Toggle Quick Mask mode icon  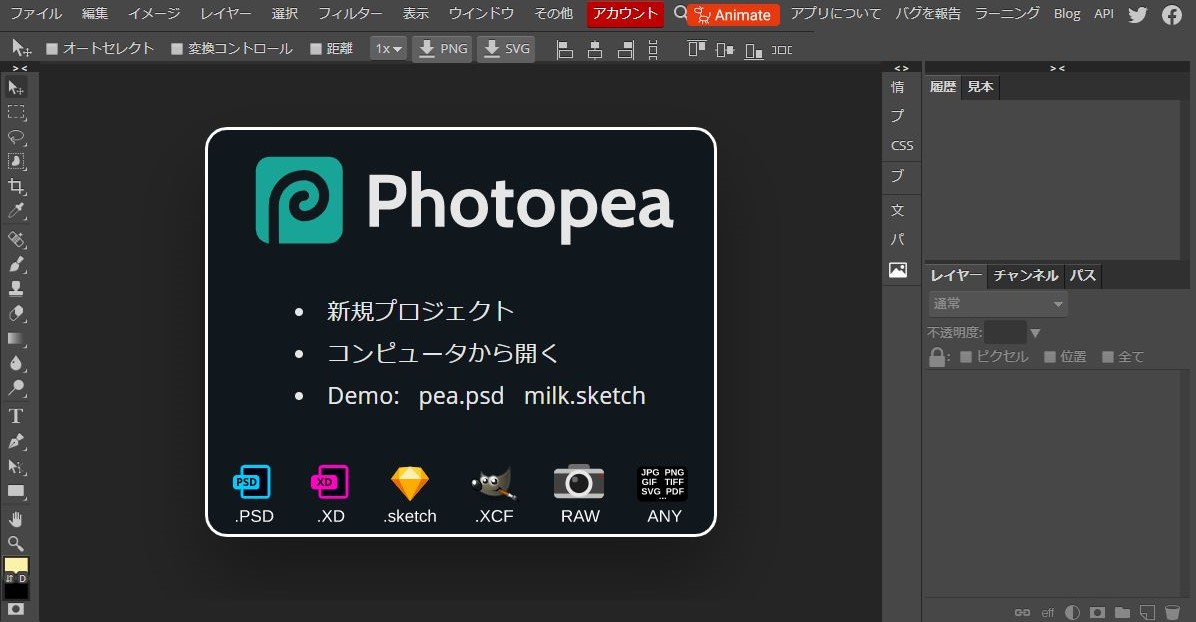[16, 609]
